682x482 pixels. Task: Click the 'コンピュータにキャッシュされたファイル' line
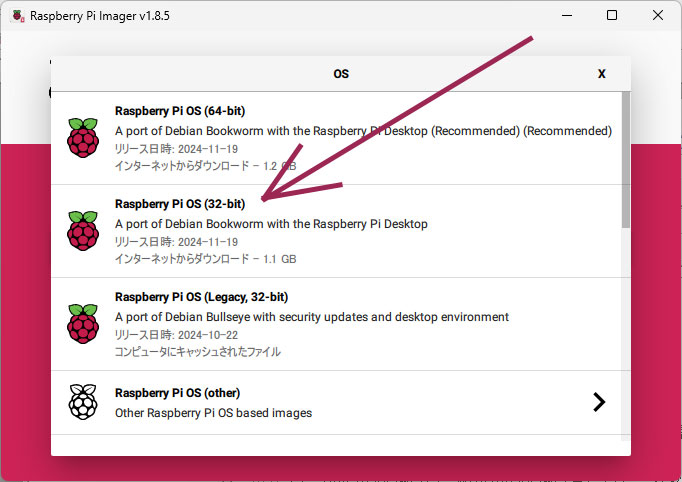pos(198,352)
